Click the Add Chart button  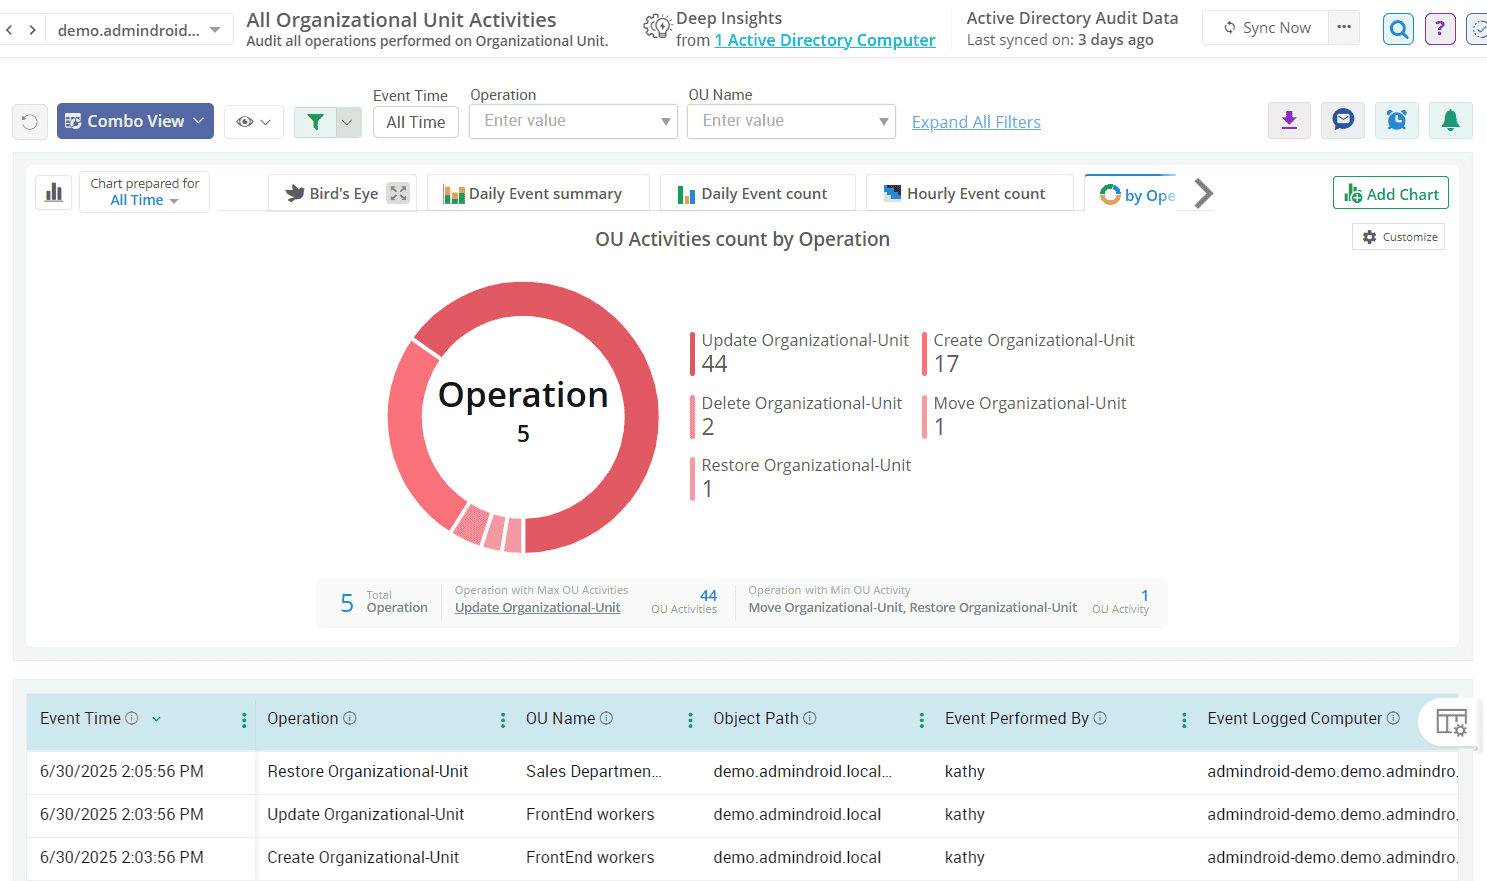click(x=1390, y=194)
